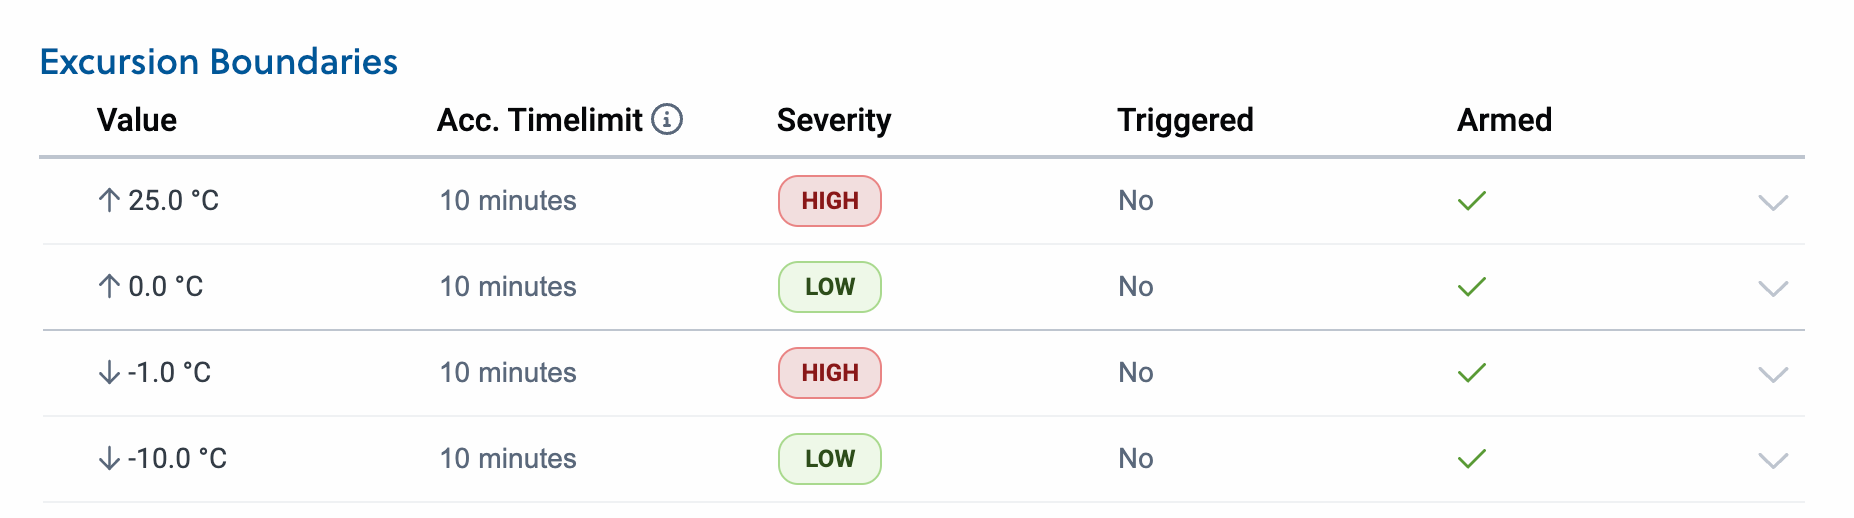Screen dimensions: 1854x518
Task: Click the LOW severity badge for 0.0 °C
Action: tap(830, 287)
